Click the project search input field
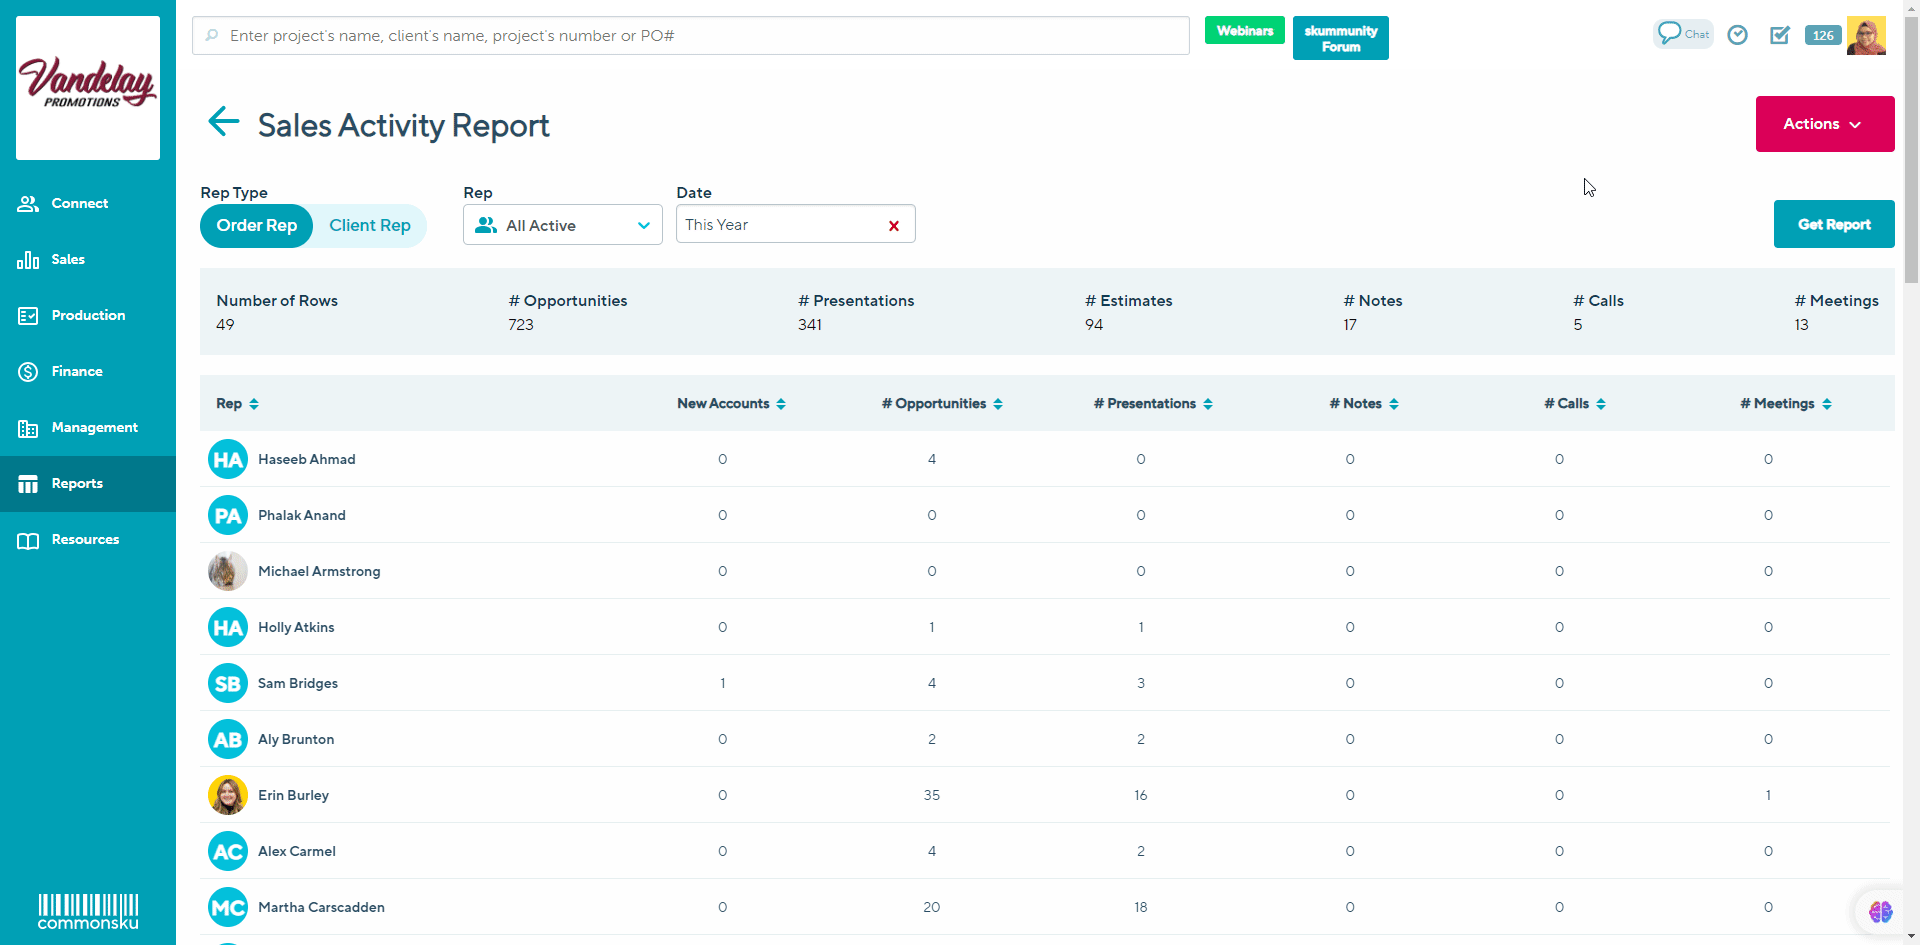 pos(690,36)
